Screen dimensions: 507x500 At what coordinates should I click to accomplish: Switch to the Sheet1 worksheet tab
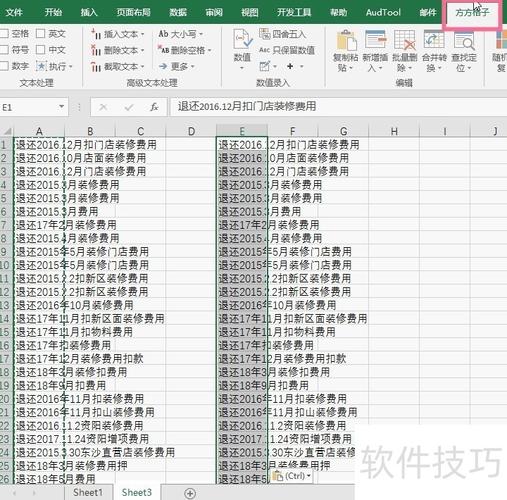[x=88, y=492]
